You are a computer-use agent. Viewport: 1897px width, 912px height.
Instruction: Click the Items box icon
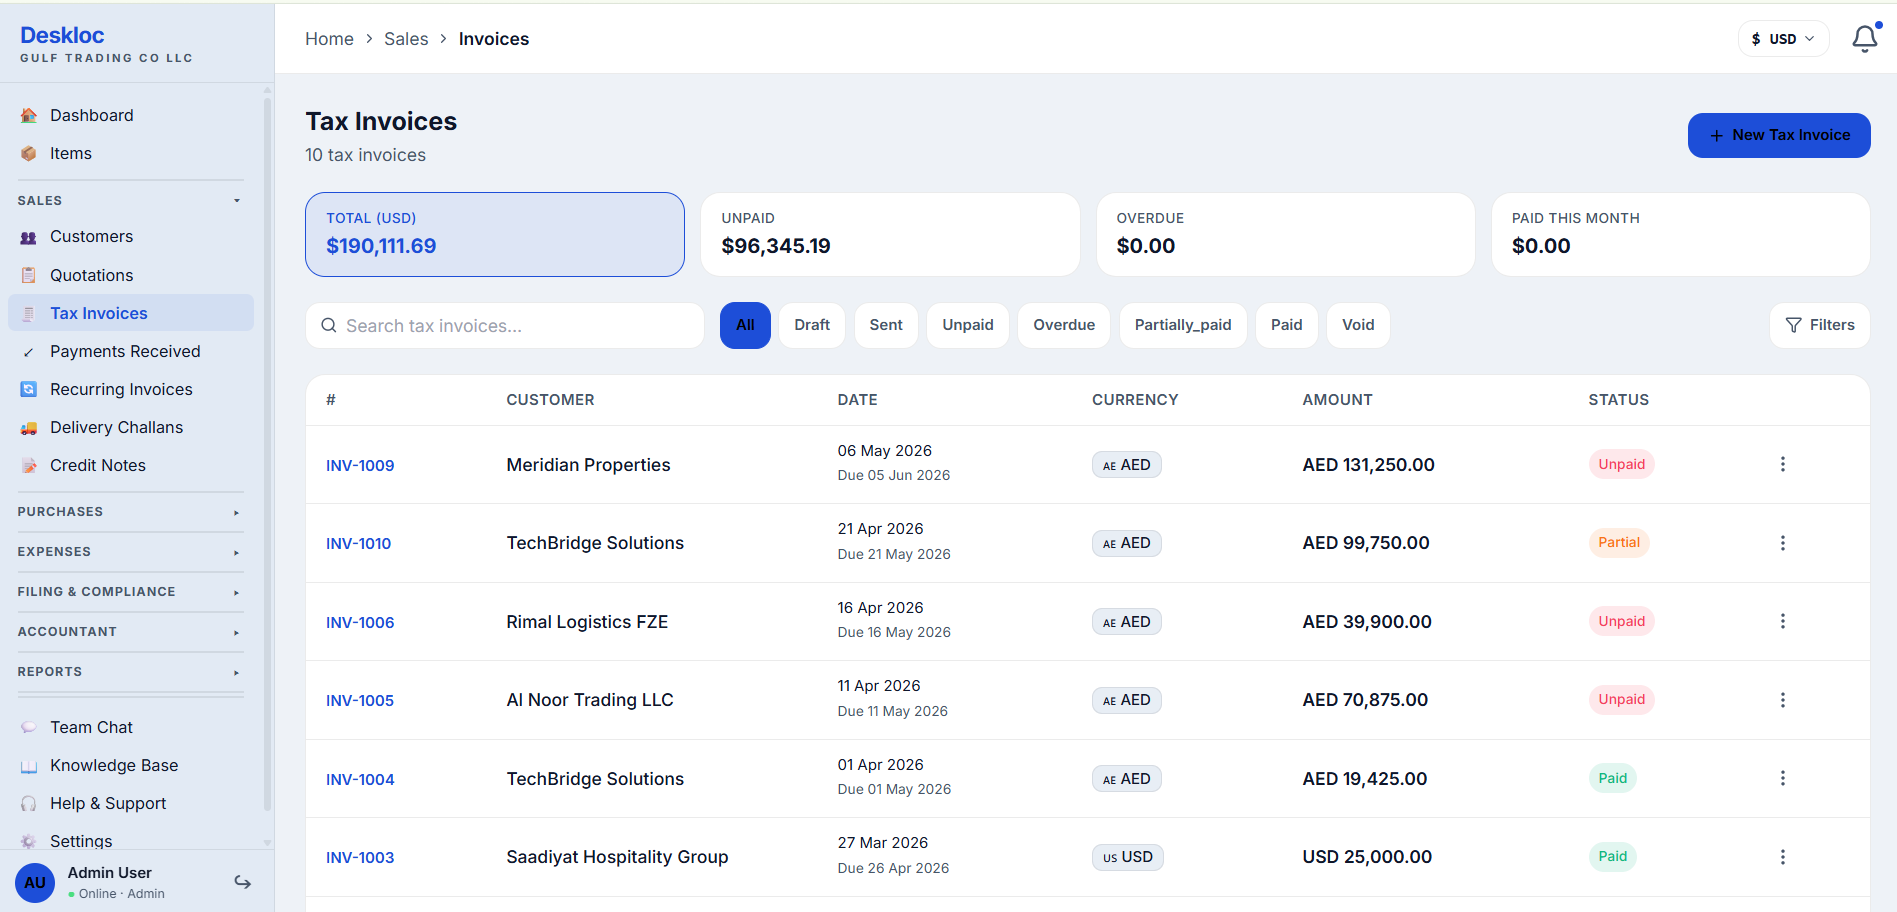tap(29, 154)
